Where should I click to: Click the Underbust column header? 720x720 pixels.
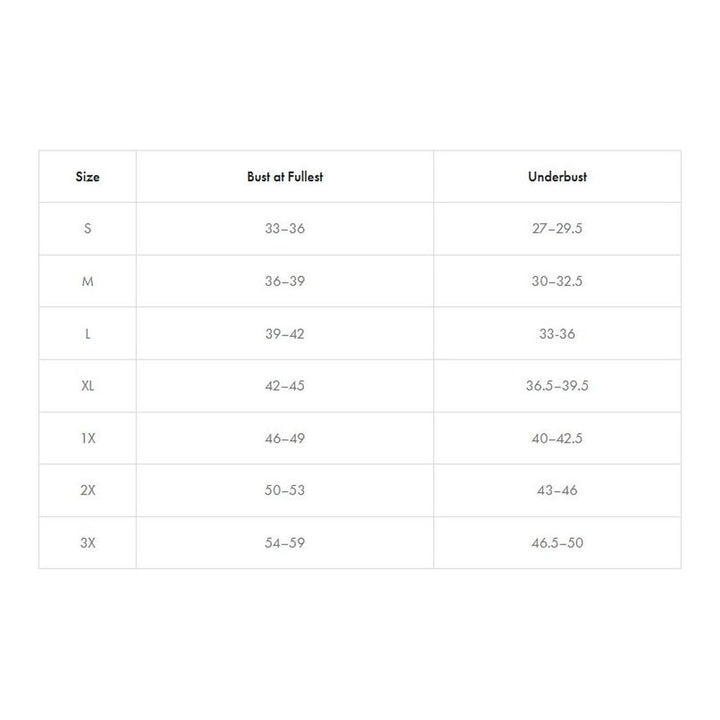[557, 177]
